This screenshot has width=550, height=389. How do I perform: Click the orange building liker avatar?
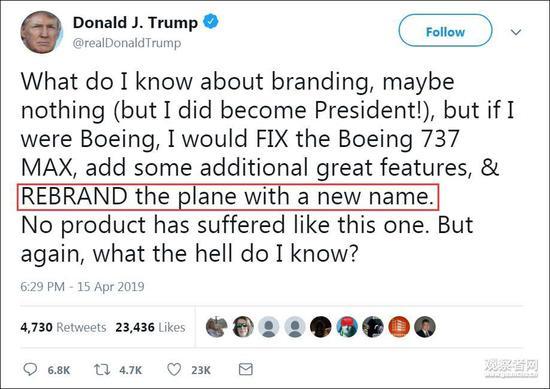pyautogui.click(x=399, y=327)
